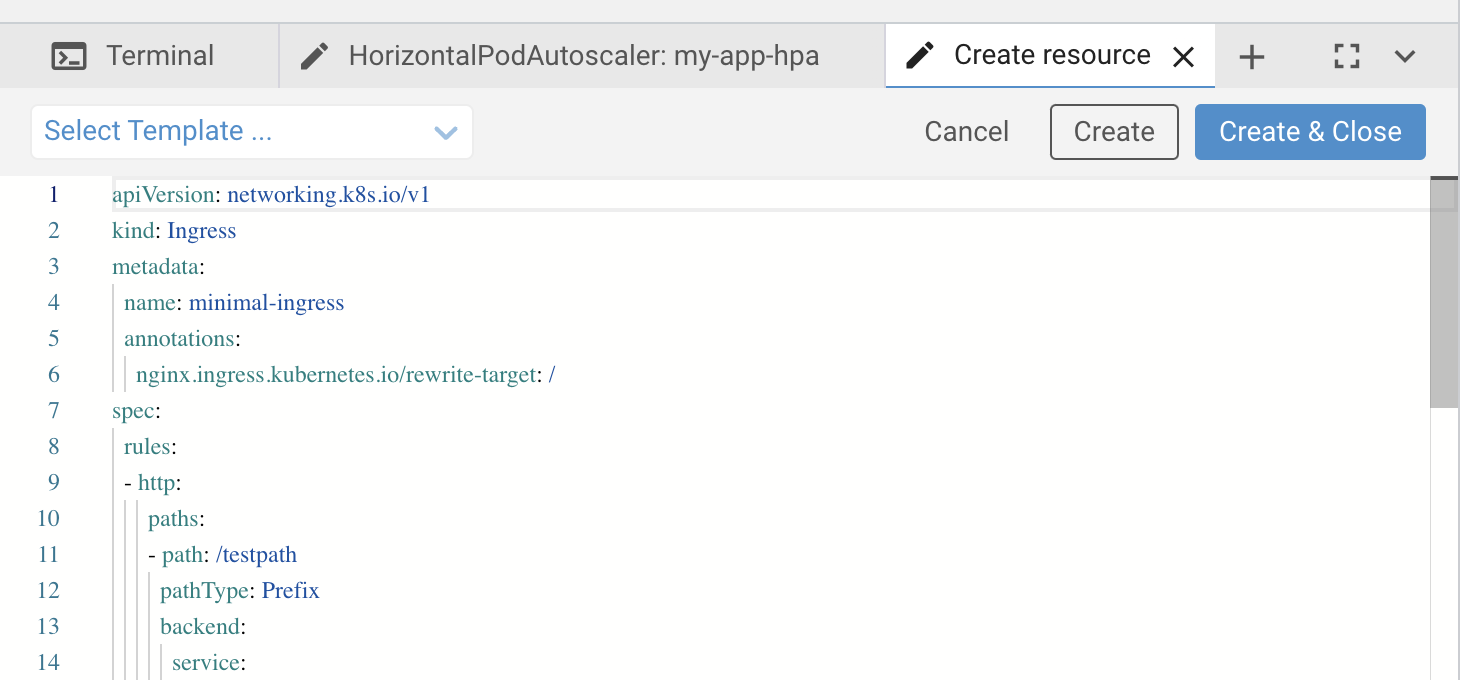Click the Create button
Screen dimensions: 1460x680
click(x=1114, y=131)
